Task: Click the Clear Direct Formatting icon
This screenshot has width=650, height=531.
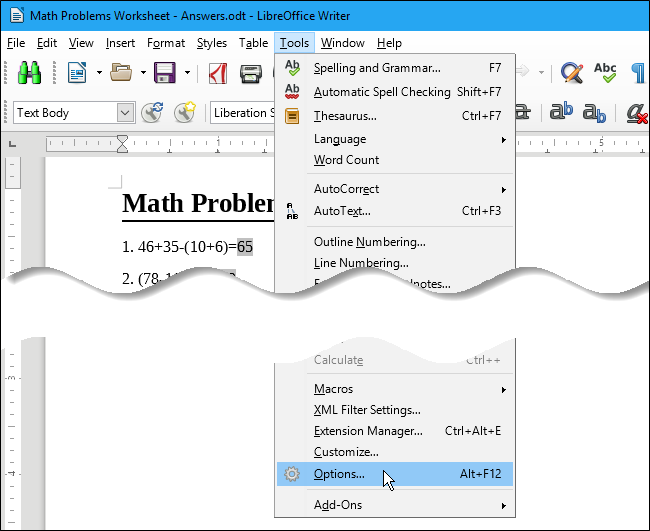Action: (637, 113)
